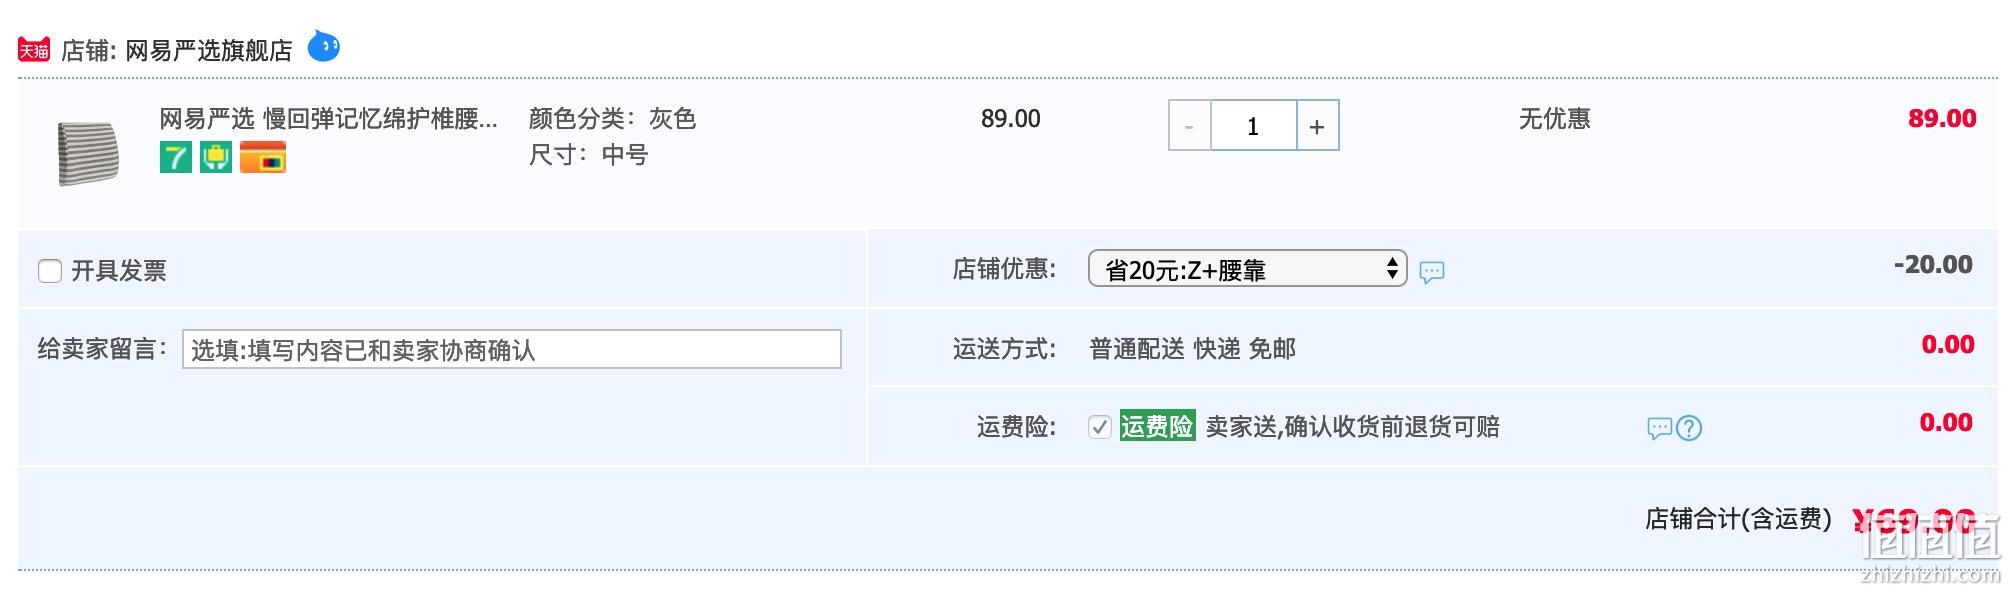
Task: Toggle the 运费险 shipping insurance checkbox
Action: pos(1100,428)
